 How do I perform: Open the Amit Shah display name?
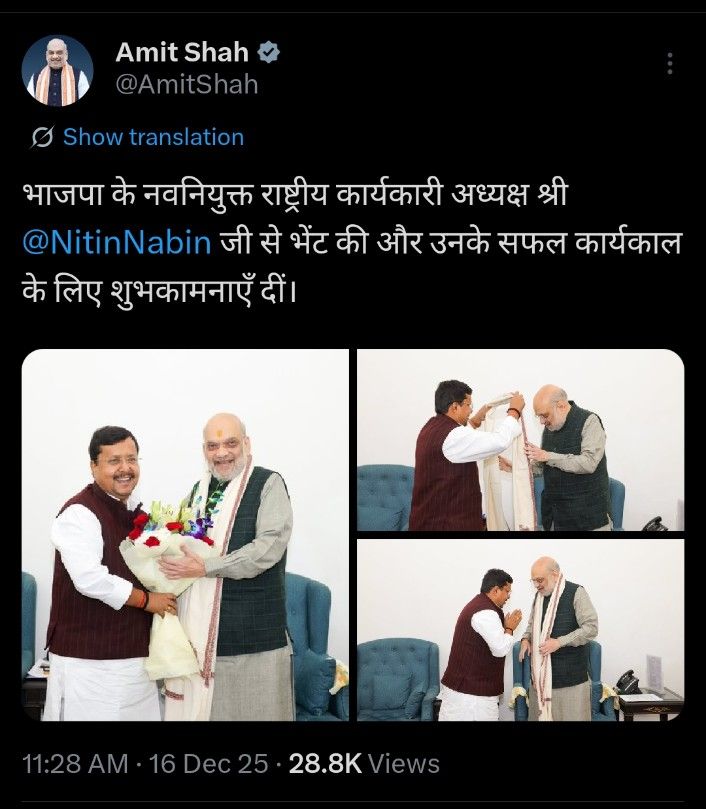pyautogui.click(x=182, y=52)
